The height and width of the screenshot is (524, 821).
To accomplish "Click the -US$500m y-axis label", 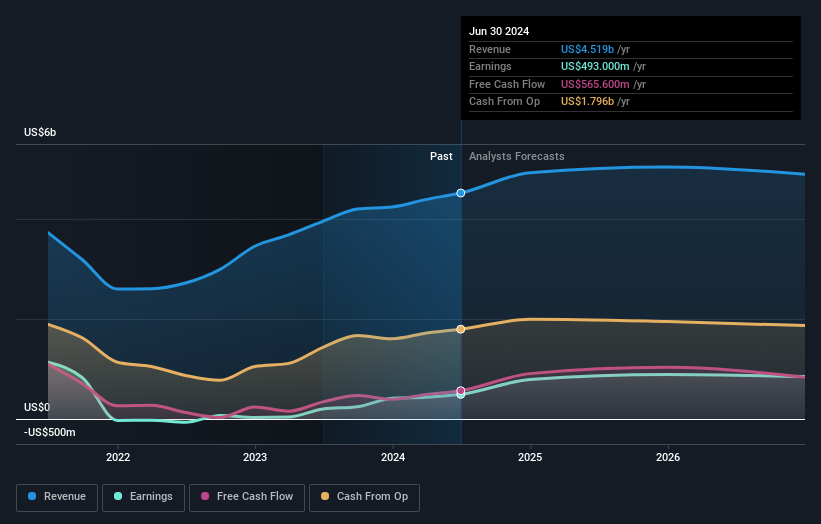I will 50,432.
